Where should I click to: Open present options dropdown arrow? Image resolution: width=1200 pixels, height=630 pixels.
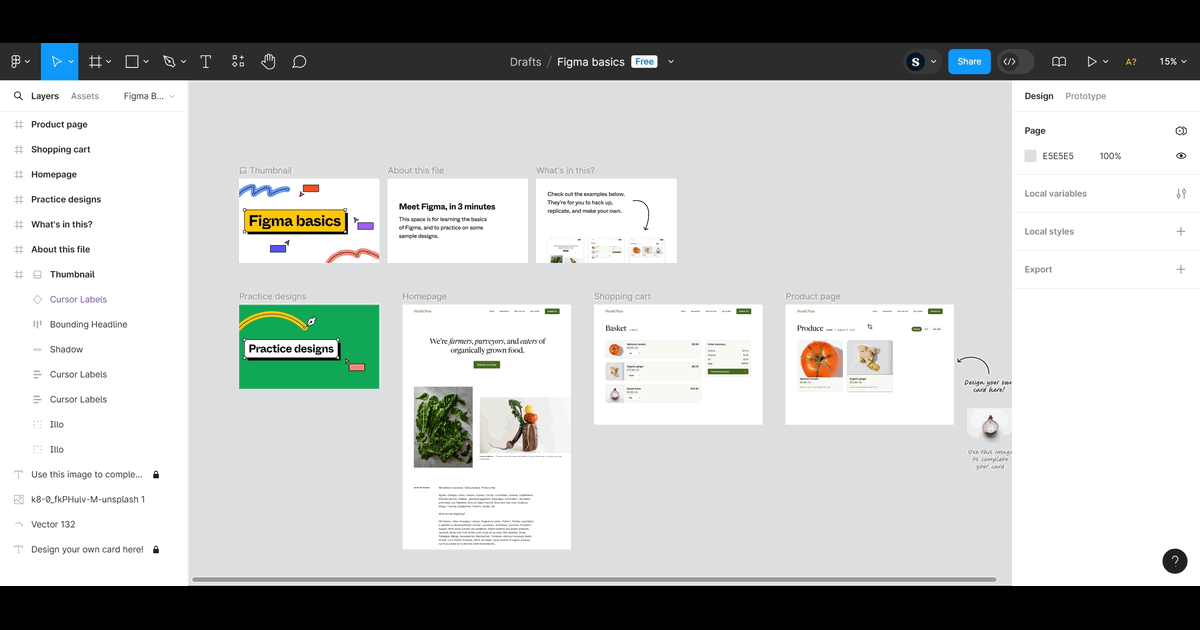[x=1106, y=62]
